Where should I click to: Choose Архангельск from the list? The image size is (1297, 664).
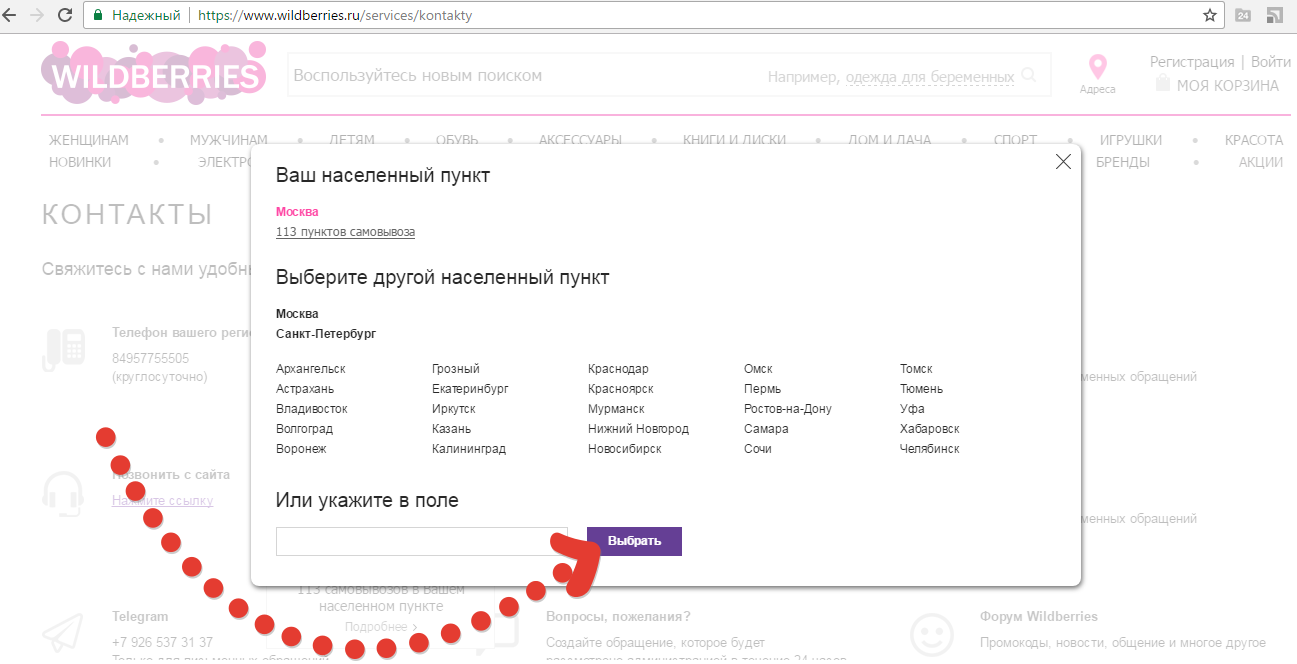311,369
